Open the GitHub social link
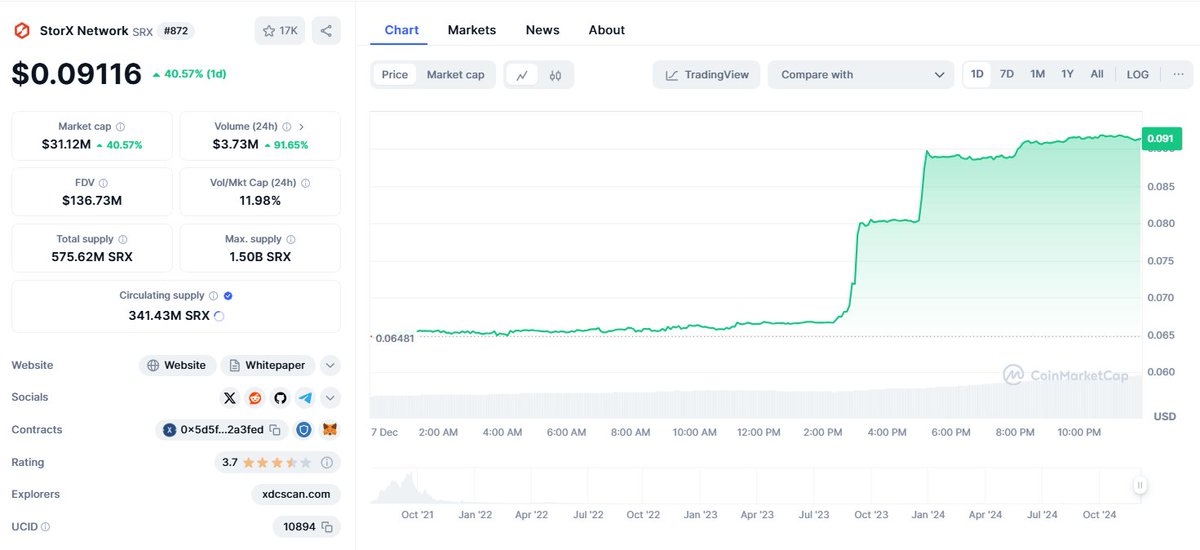 280,398
